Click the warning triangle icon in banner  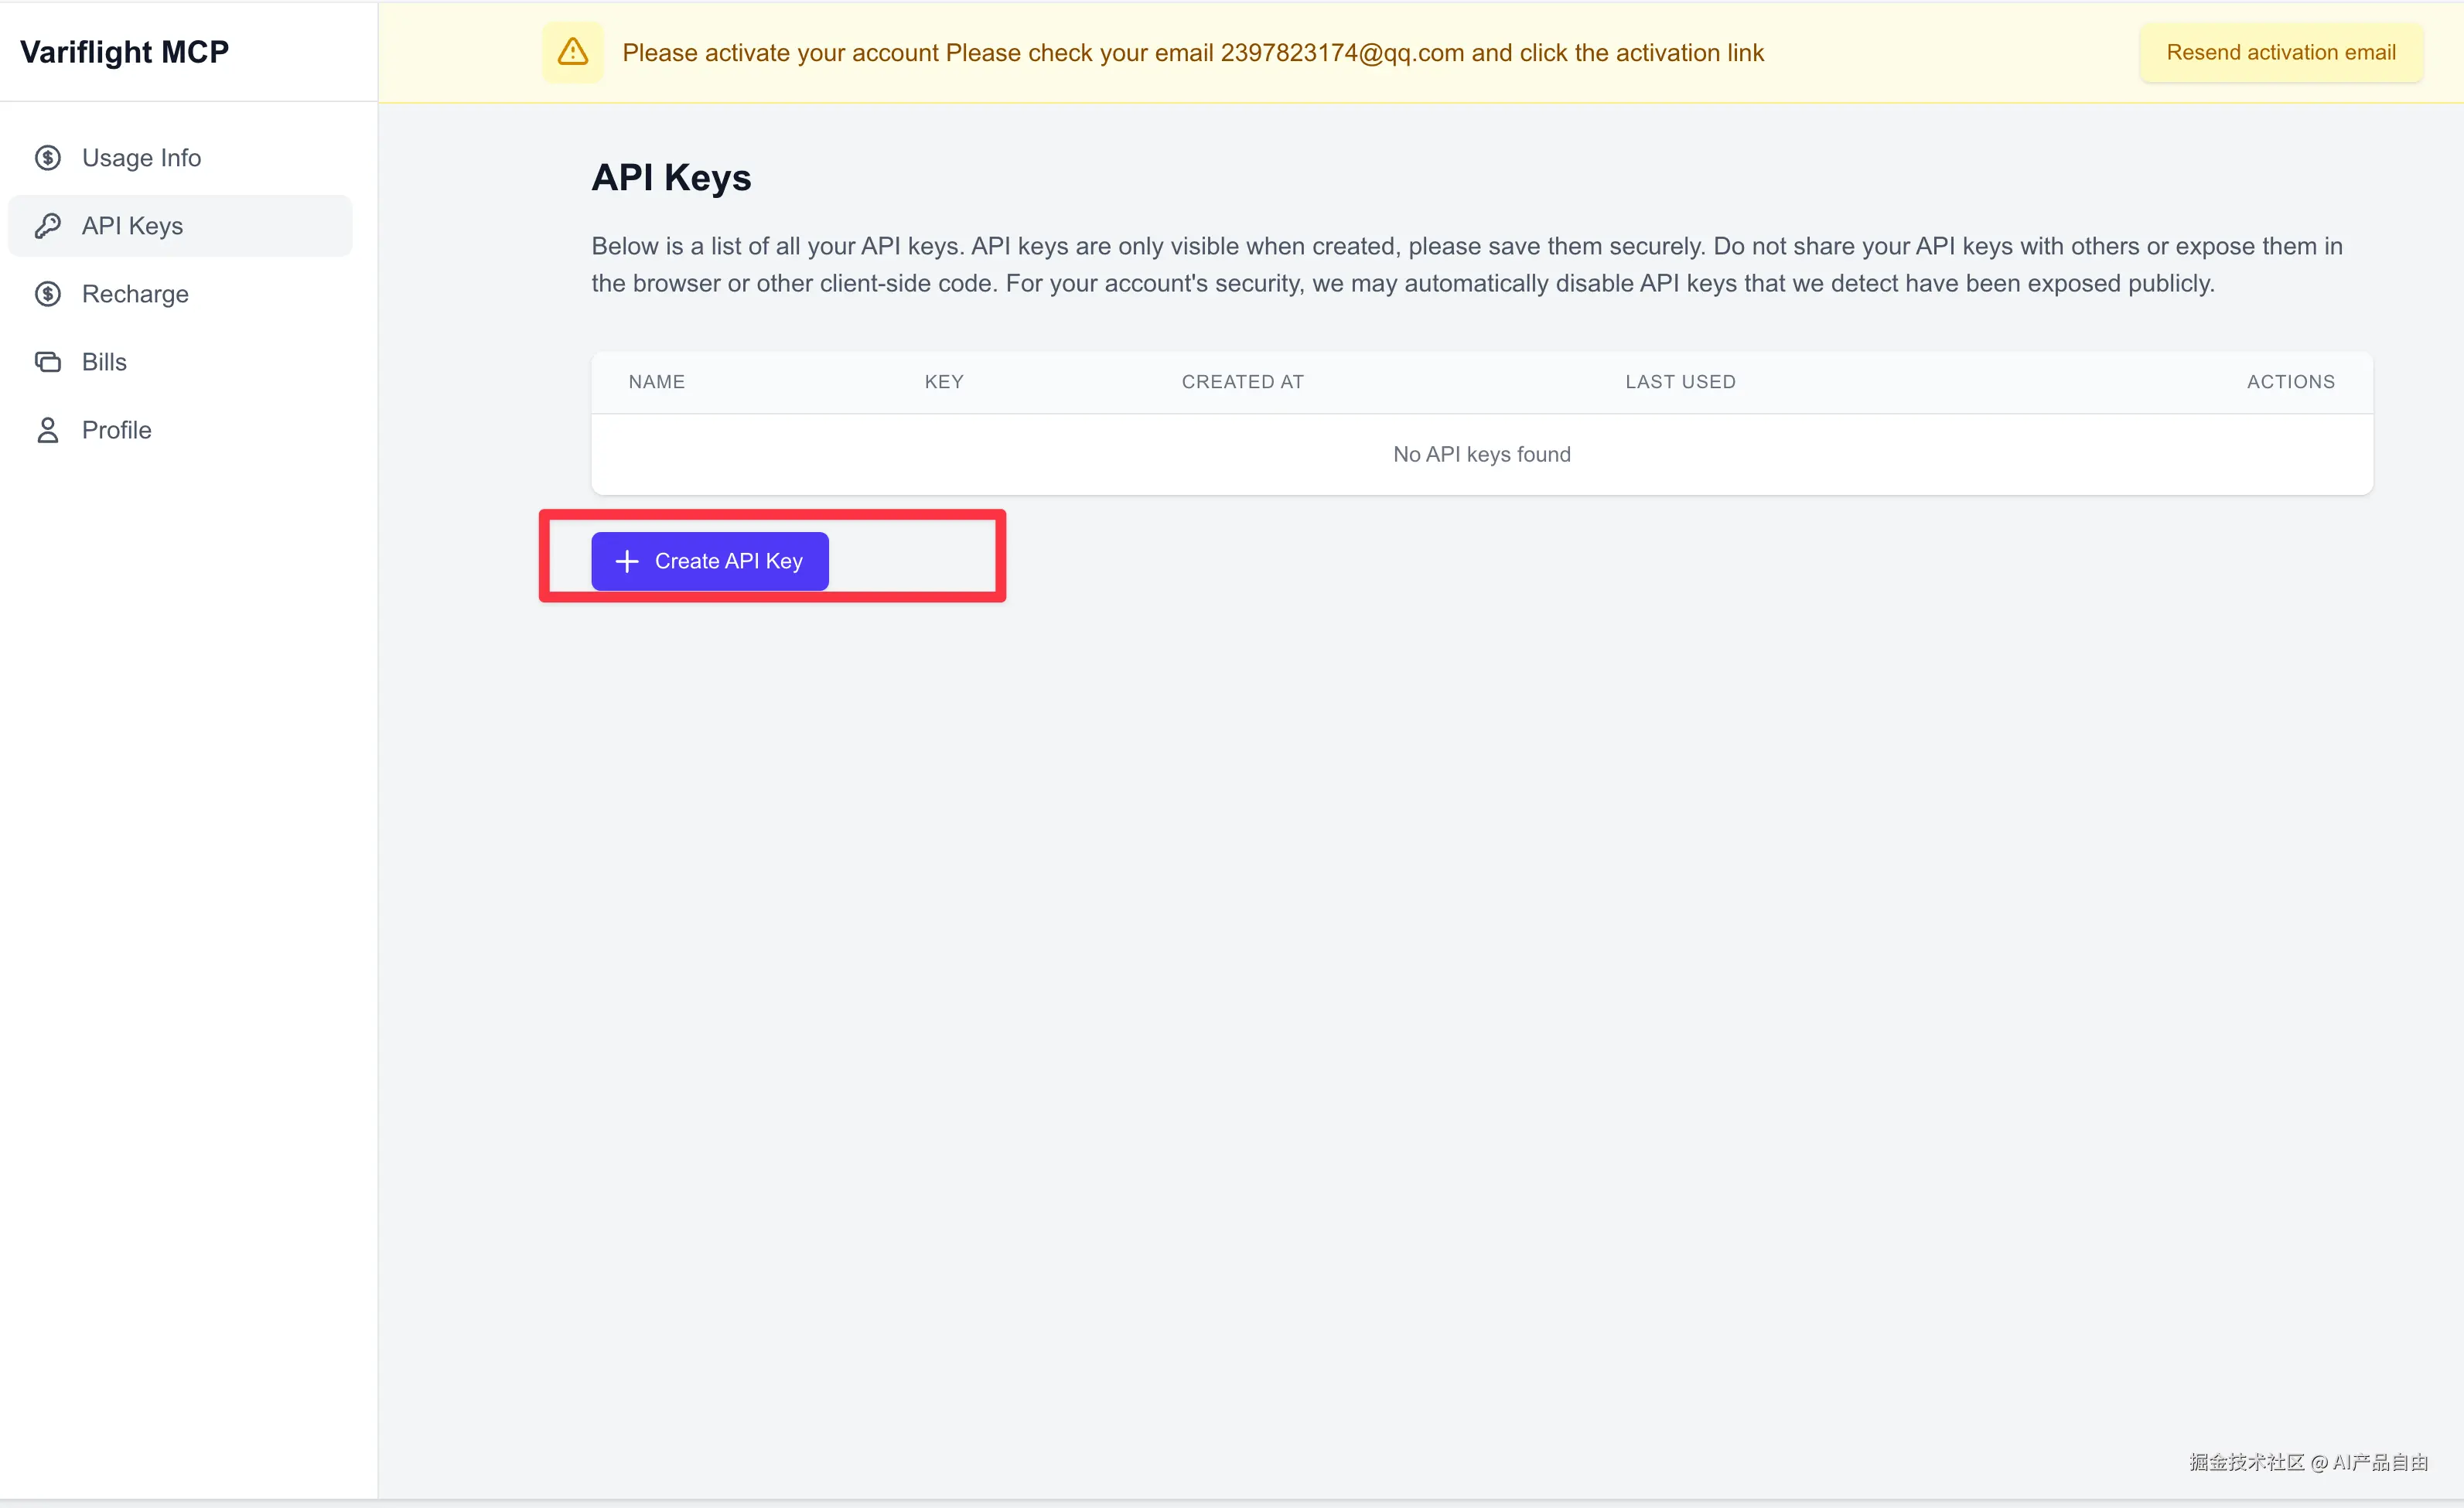(572, 52)
